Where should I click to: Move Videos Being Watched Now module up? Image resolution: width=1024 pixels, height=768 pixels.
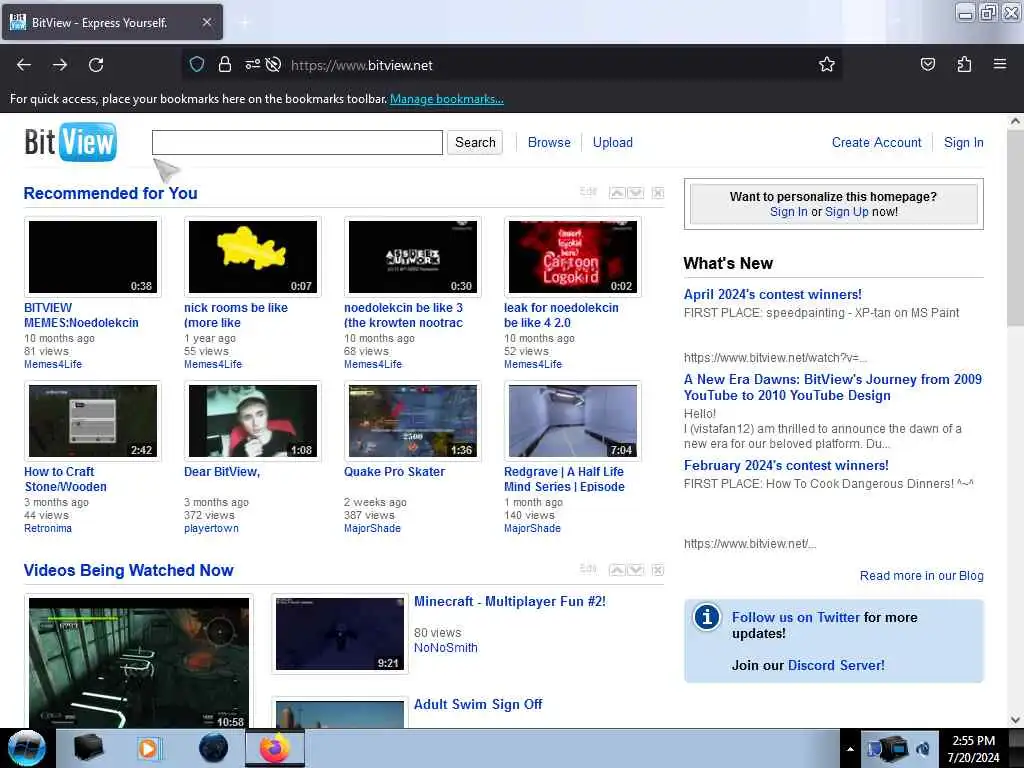click(x=617, y=570)
